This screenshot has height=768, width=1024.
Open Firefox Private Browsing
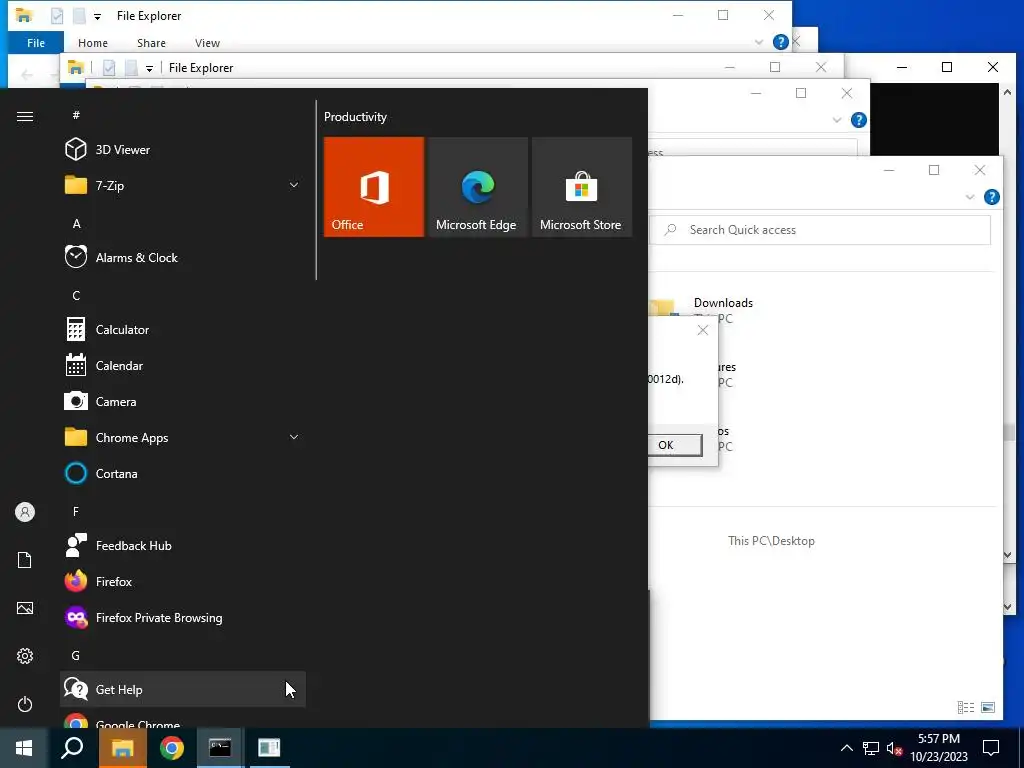183,618
